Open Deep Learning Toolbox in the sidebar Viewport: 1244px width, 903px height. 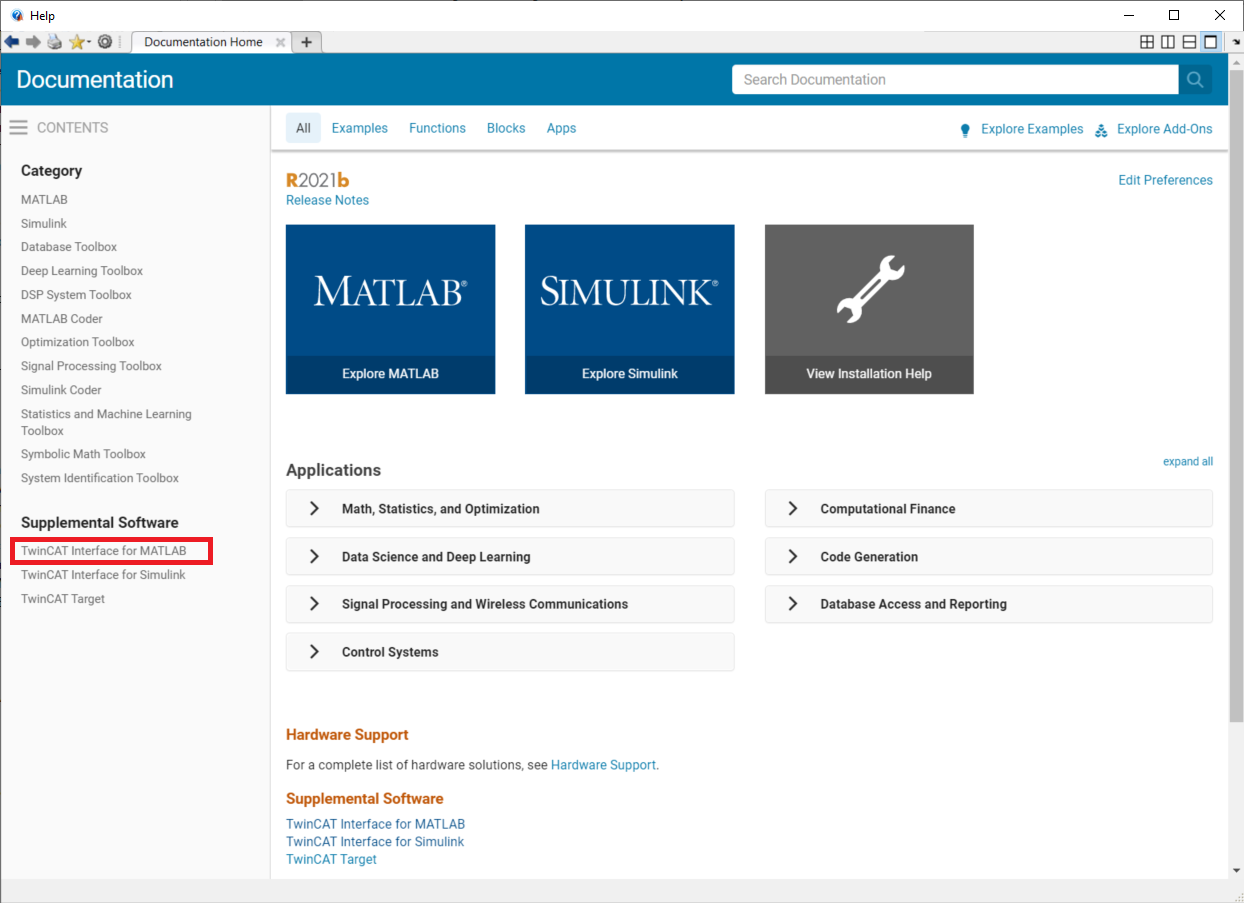pos(82,271)
